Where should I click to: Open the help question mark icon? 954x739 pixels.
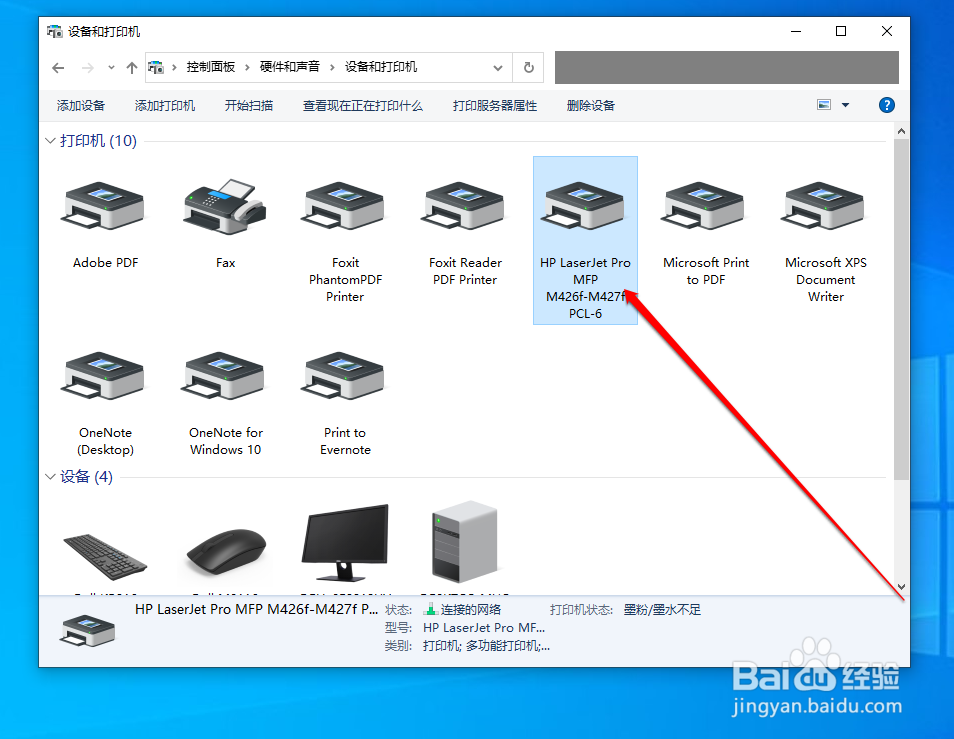coord(886,105)
